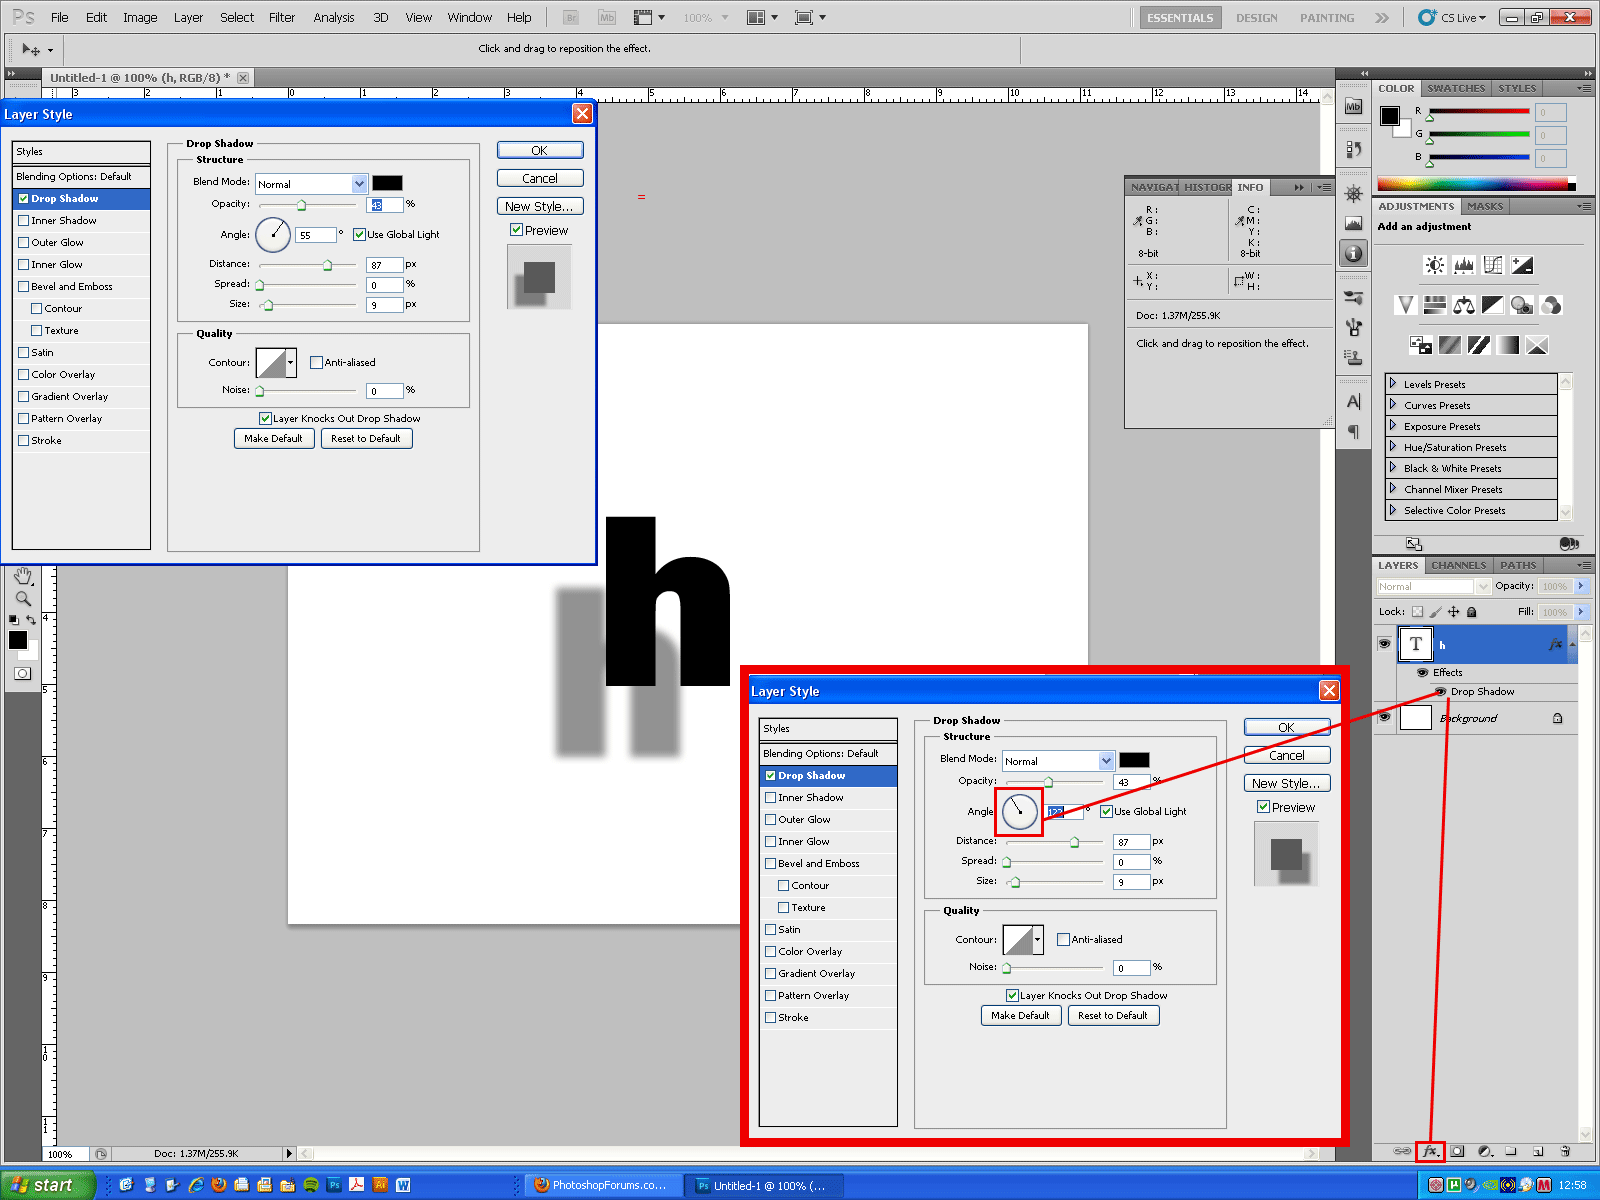The height and width of the screenshot is (1200, 1600).
Task: Click the Add layer mask icon
Action: pos(1458,1151)
